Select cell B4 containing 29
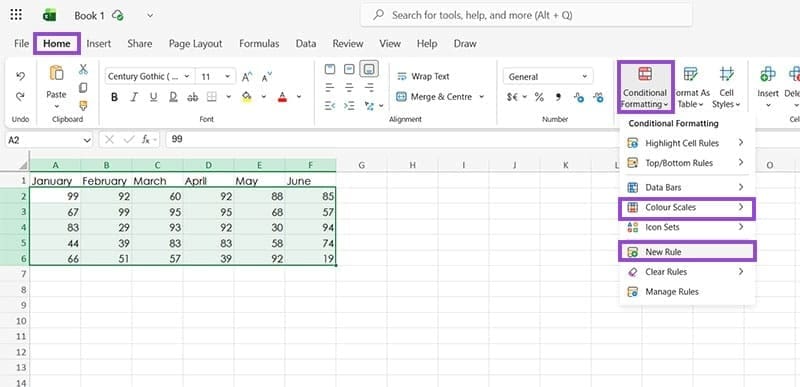 pyautogui.click(x=106, y=227)
